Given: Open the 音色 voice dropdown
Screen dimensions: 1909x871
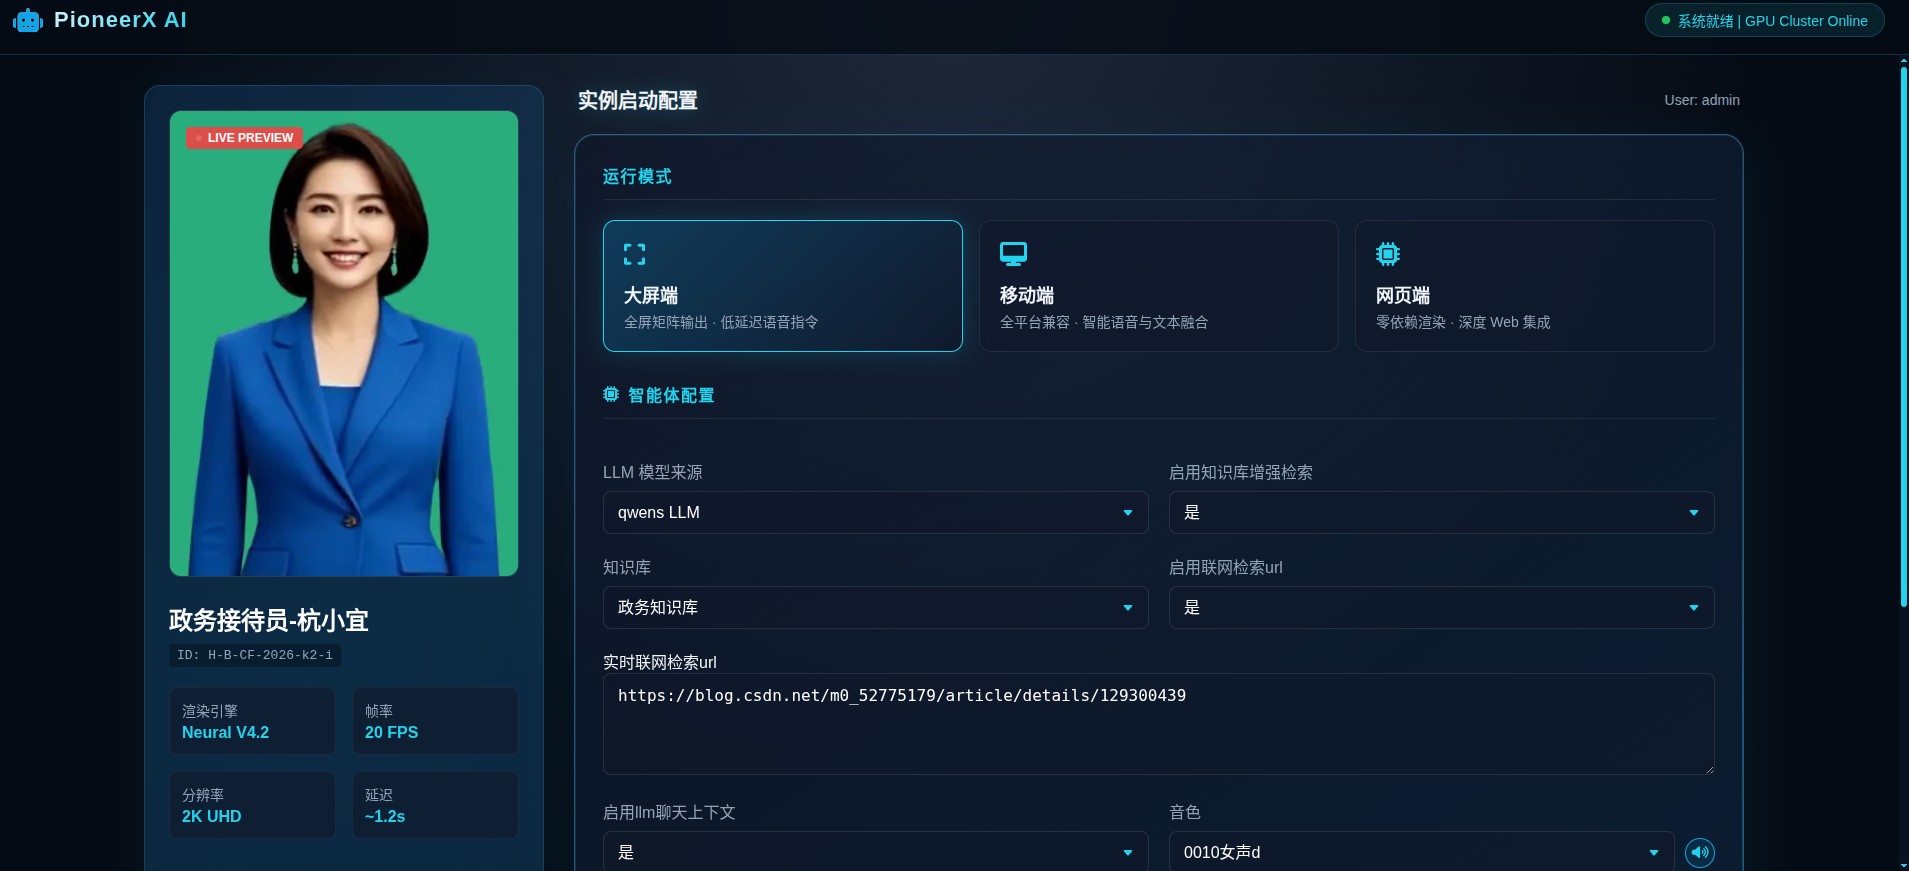Looking at the screenshot, I should point(1420,852).
